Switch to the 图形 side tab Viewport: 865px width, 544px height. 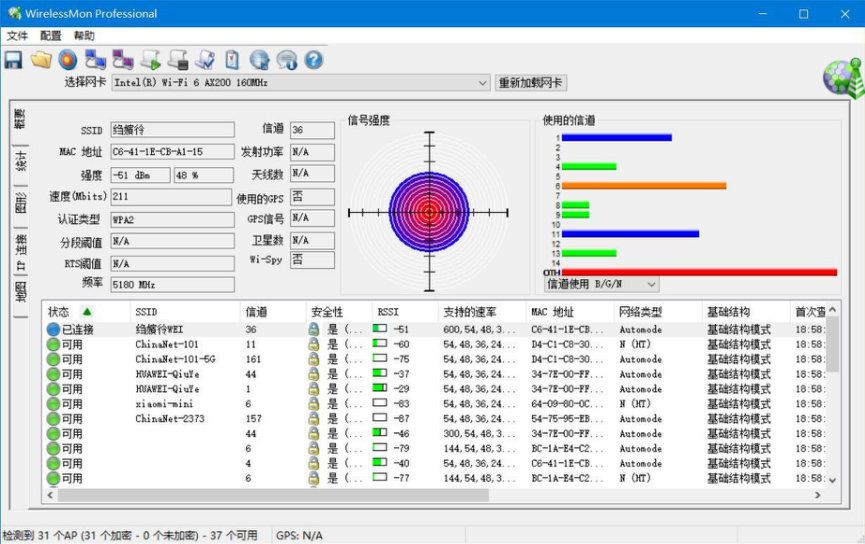(x=20, y=203)
